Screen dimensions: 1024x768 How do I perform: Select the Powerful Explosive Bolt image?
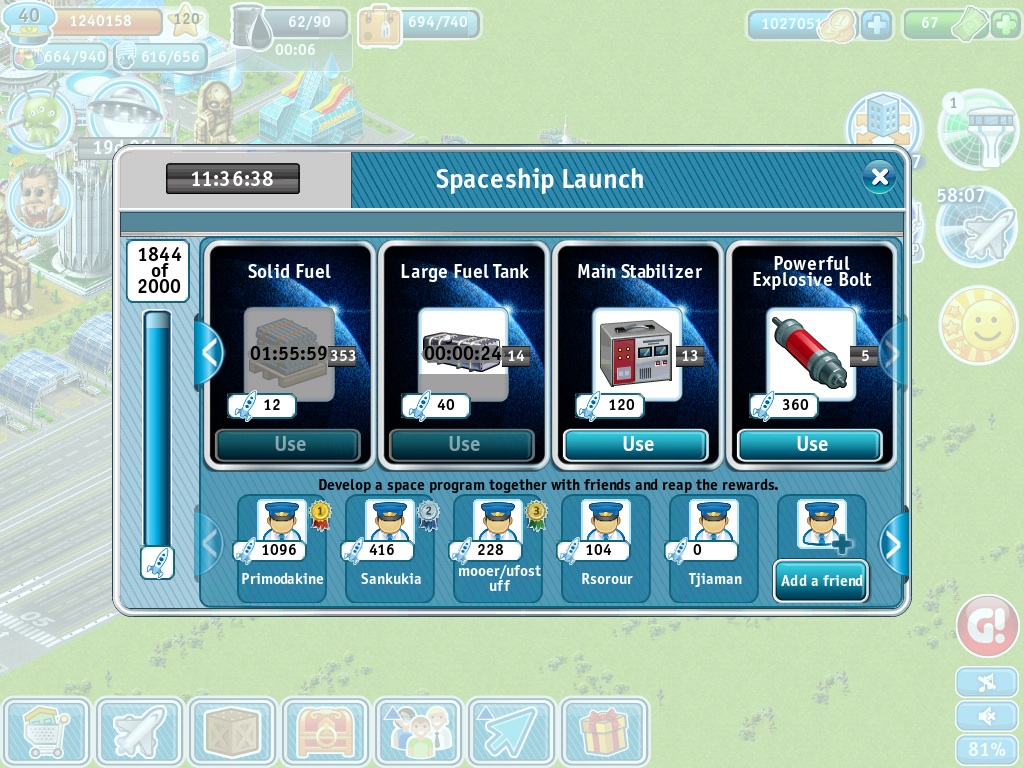pyautogui.click(x=810, y=354)
